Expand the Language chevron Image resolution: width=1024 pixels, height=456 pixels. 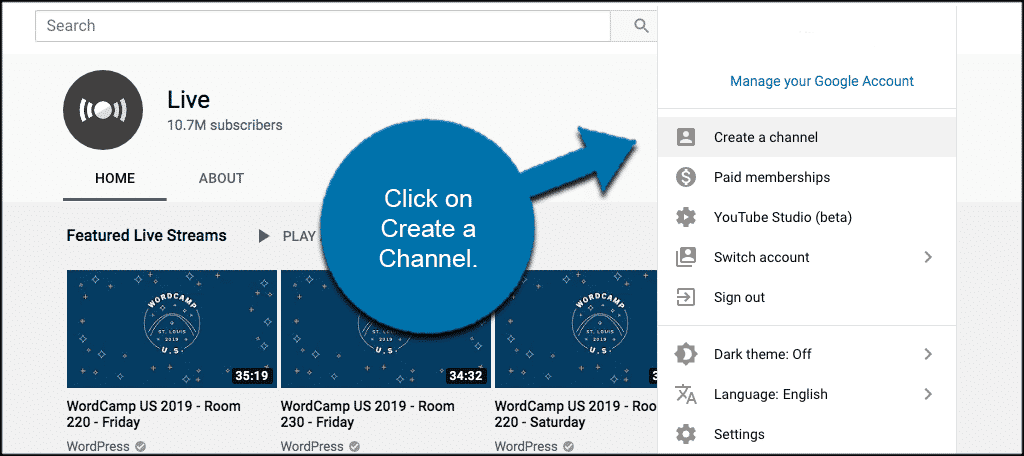pos(928,394)
